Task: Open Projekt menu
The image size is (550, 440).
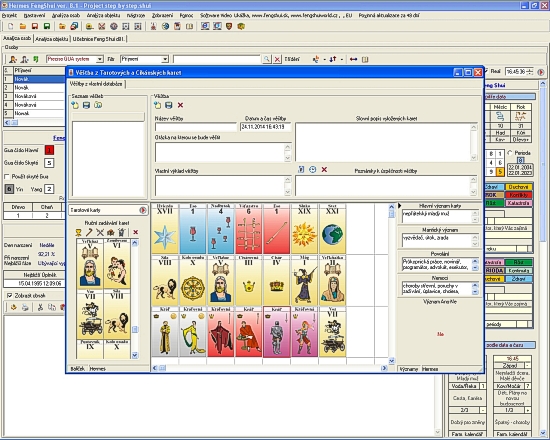Action: click(9, 15)
